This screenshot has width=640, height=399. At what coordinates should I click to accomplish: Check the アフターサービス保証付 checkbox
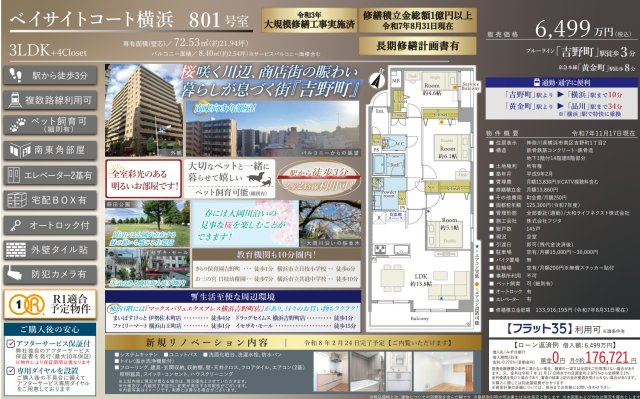(11, 344)
